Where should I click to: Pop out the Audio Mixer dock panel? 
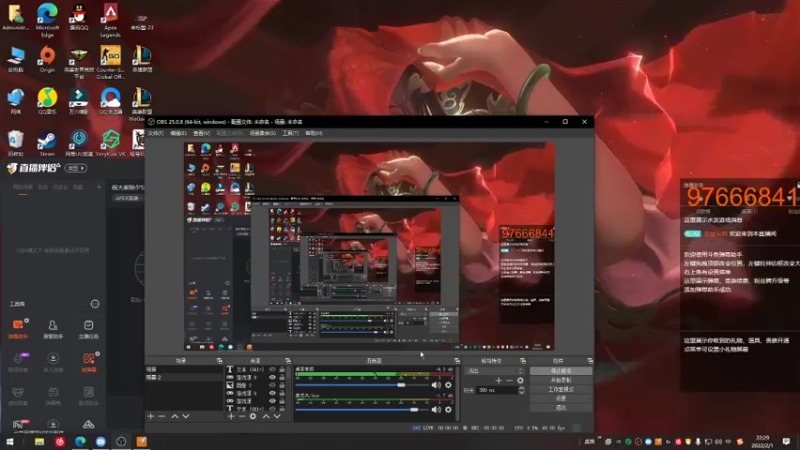(457, 361)
